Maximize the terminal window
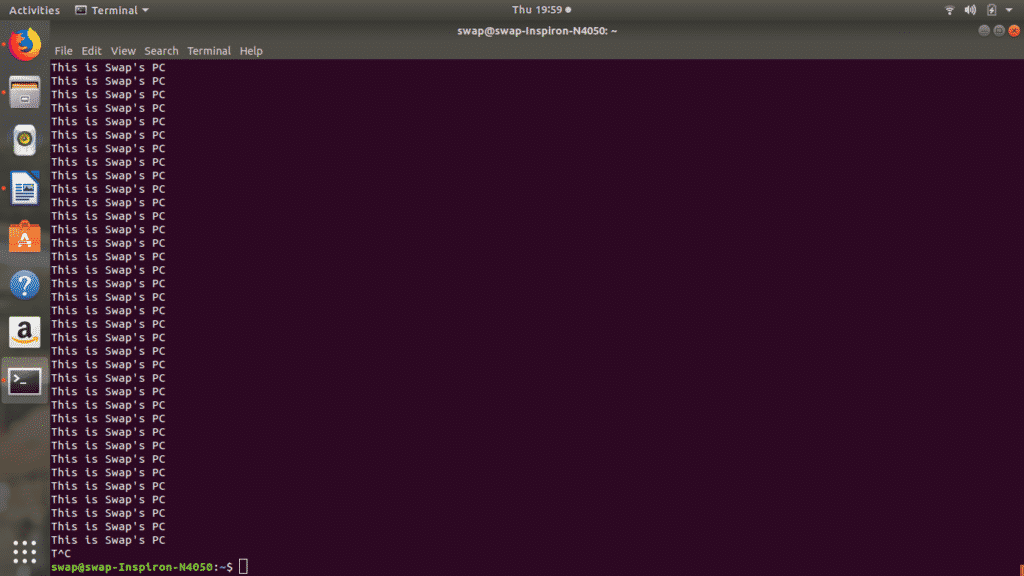This screenshot has width=1024, height=576. click(999, 31)
